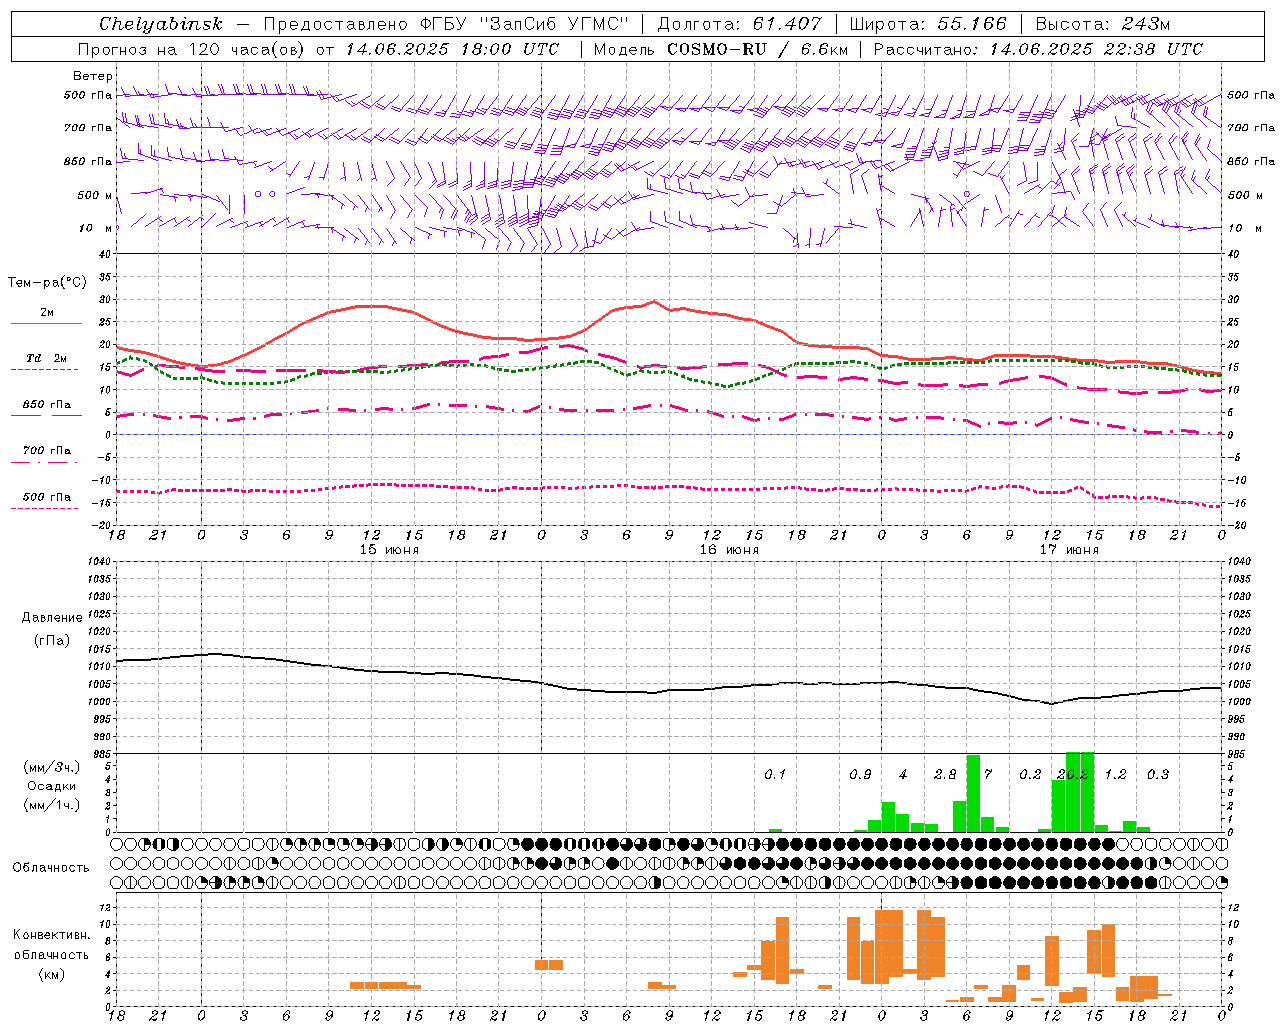Click the 7 precipitation total value
Screen dimensions: 1280x1024
[x=988, y=775]
